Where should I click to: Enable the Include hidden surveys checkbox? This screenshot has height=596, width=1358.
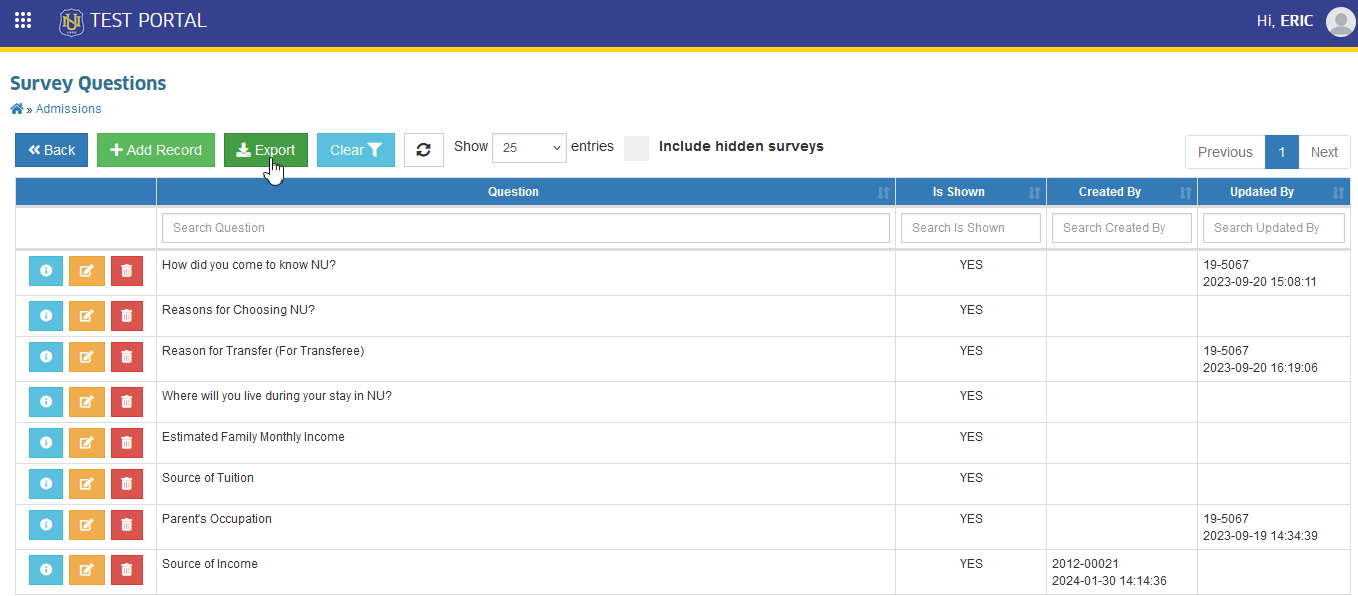pyautogui.click(x=636, y=148)
